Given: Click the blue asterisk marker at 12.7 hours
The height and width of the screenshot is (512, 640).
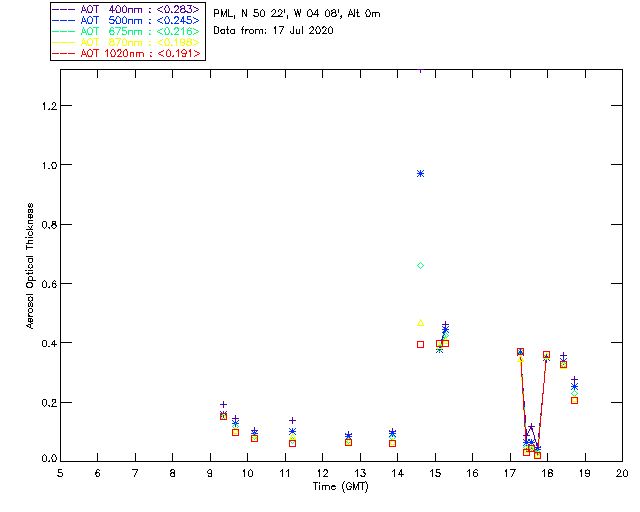Looking at the screenshot, I should pyautogui.click(x=348, y=435).
